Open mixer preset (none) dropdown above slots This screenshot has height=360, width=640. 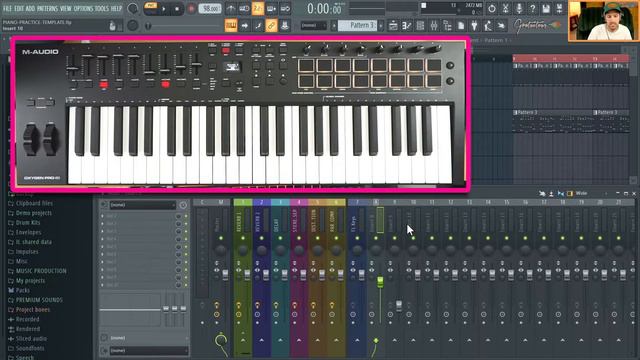[143, 205]
